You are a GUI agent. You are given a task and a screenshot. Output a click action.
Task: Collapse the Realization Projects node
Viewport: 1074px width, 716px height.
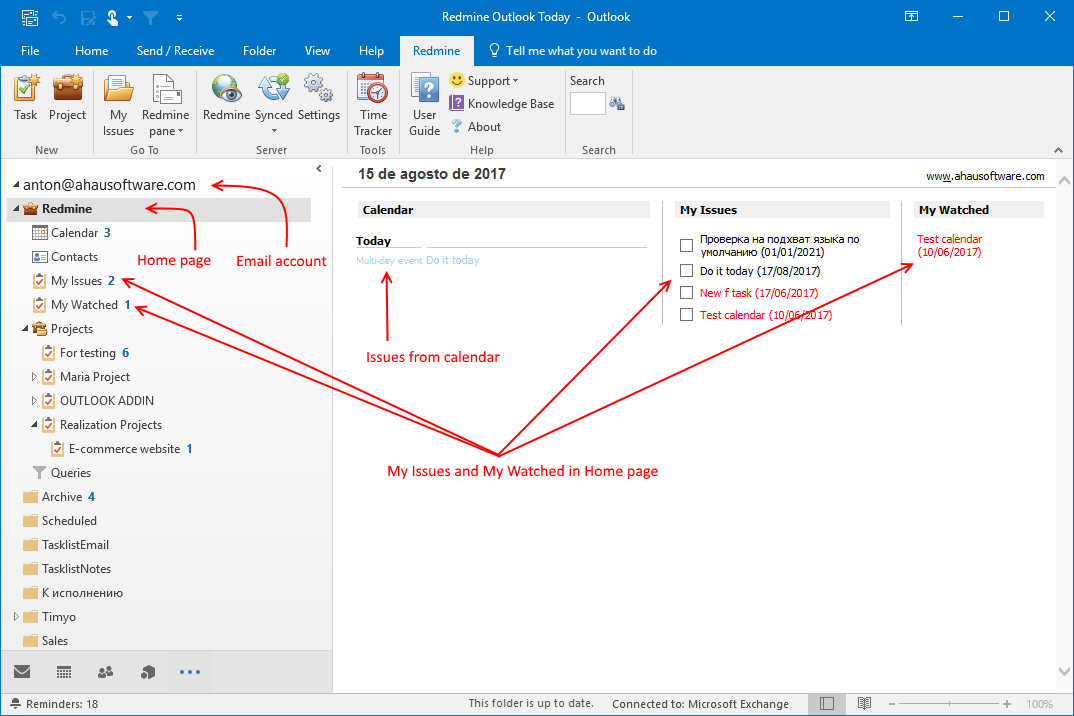pyautogui.click(x=34, y=425)
